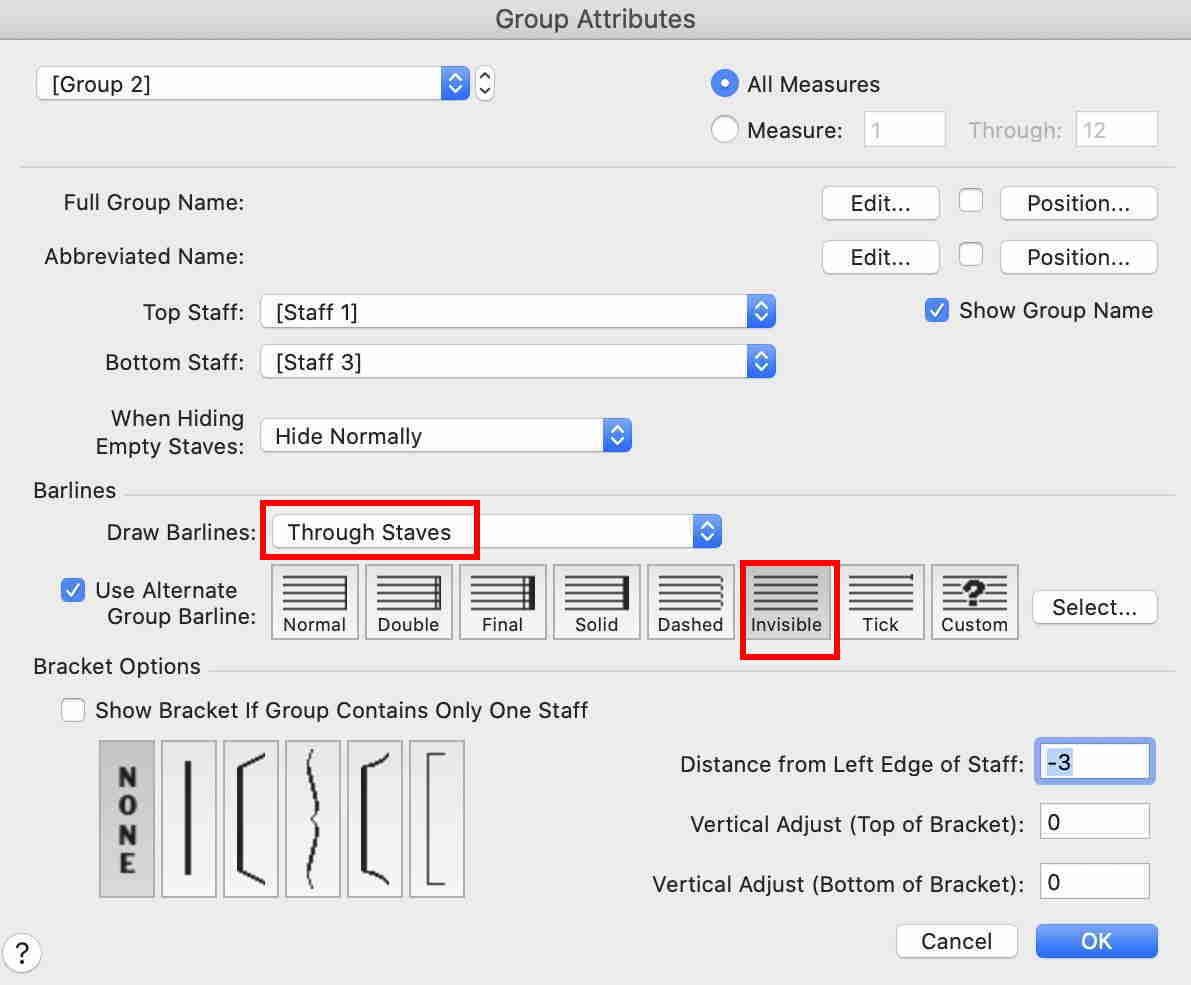
Task: Click Edit for Full Group Name
Action: tap(880, 203)
